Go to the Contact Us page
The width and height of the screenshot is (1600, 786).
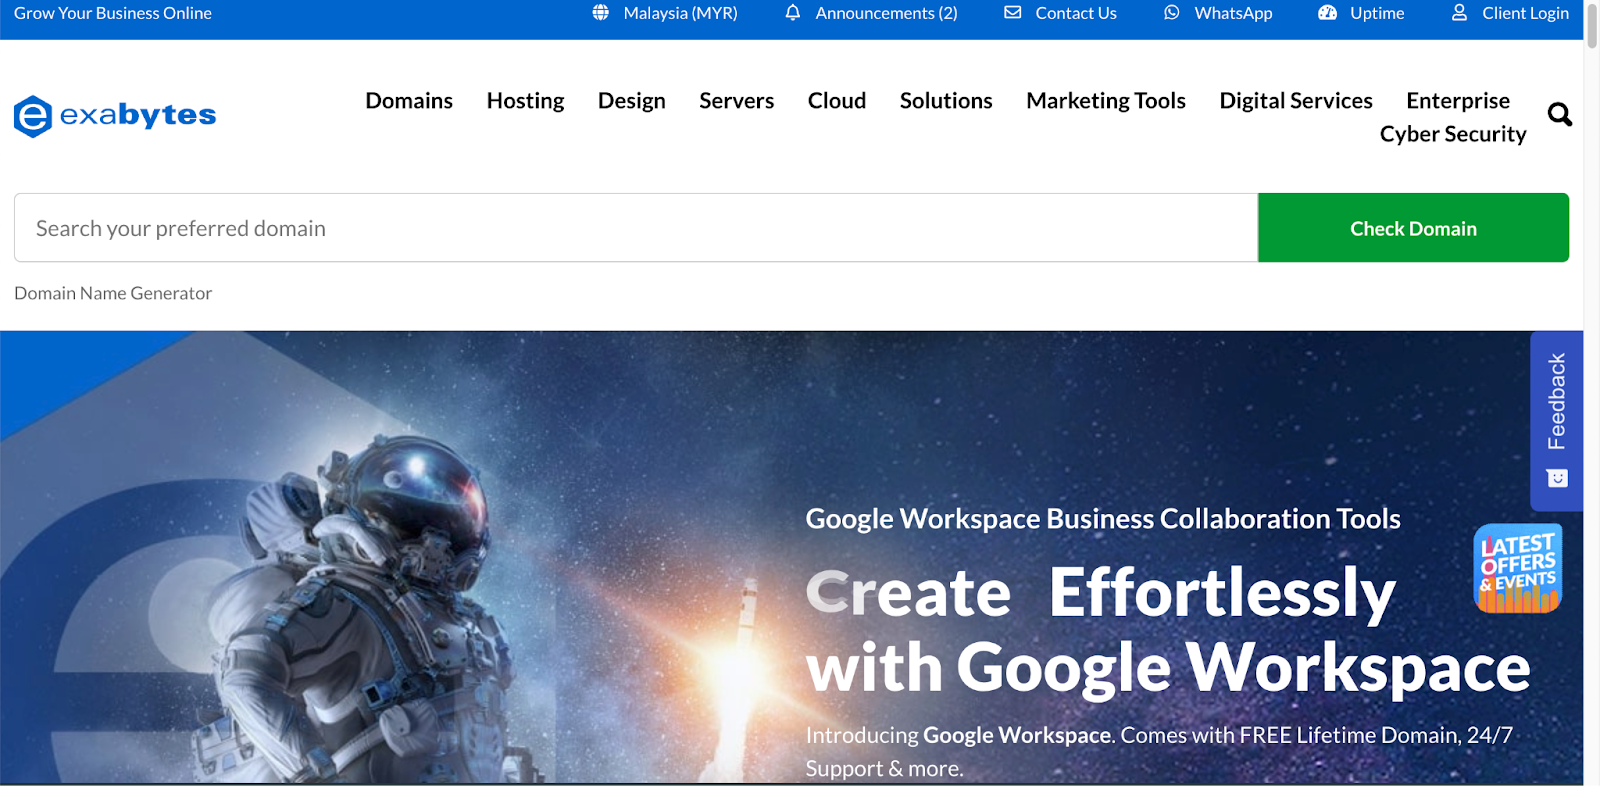1076,13
